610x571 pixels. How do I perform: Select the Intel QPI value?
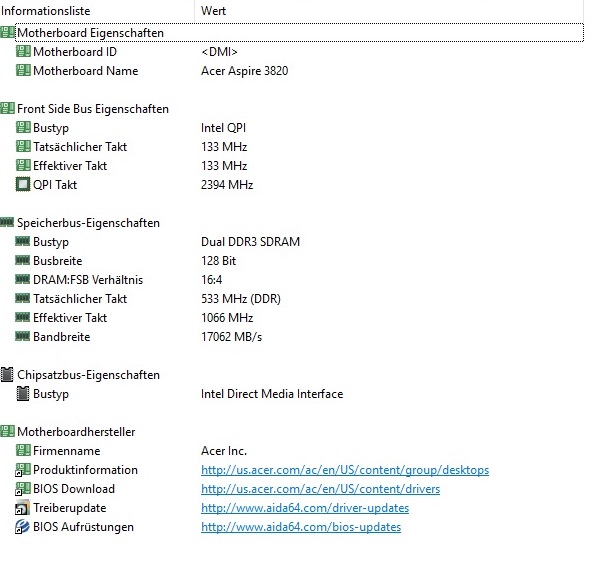[223, 128]
